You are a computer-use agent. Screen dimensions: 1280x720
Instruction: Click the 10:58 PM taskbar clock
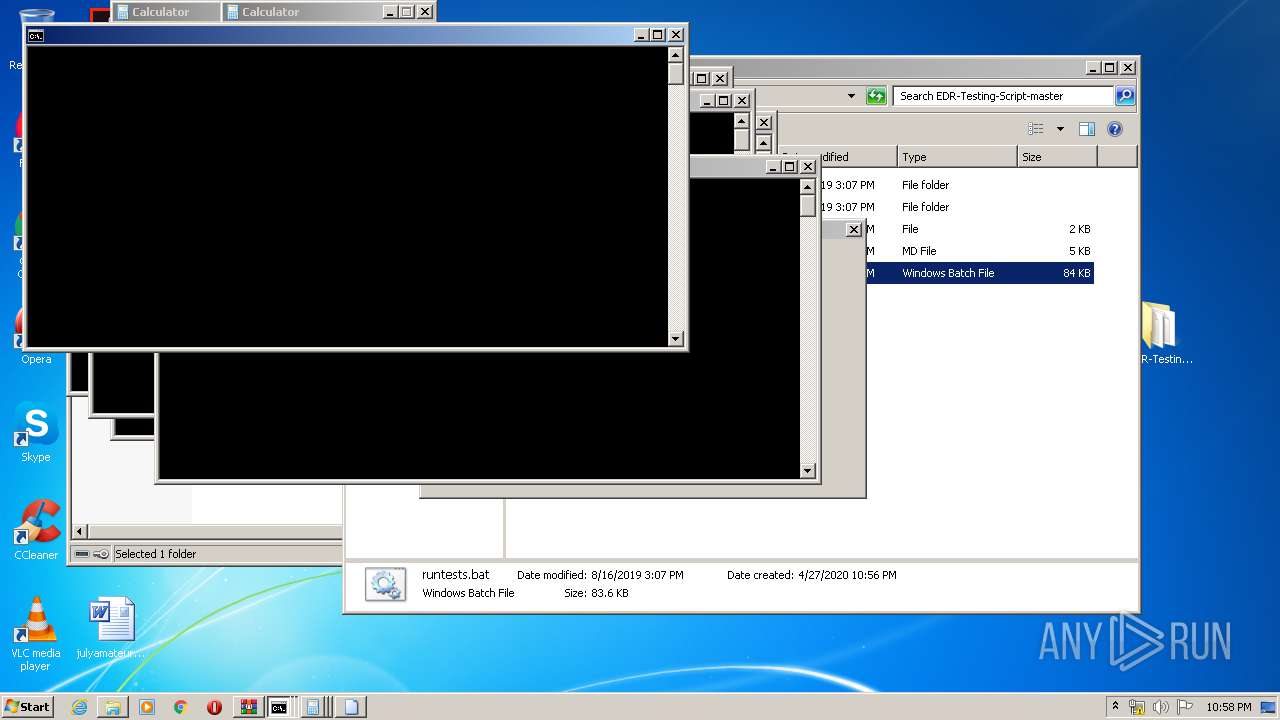point(1228,707)
